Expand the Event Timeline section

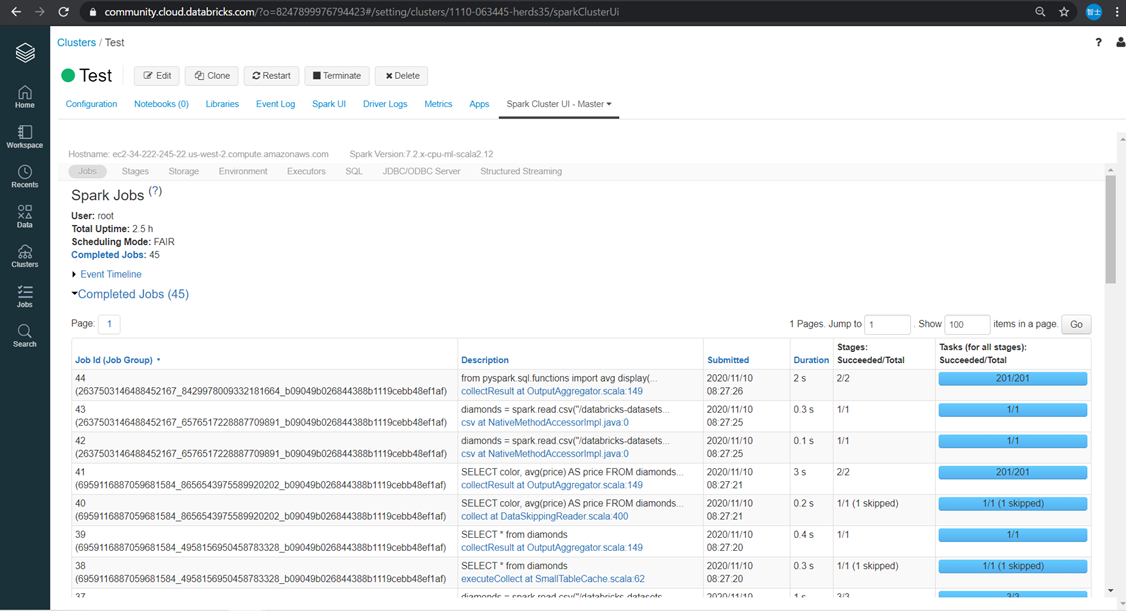(x=106, y=274)
